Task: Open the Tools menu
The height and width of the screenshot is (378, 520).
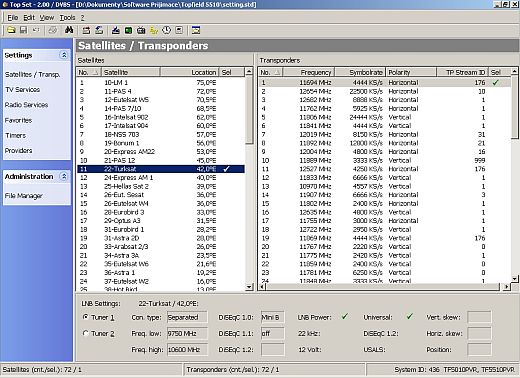Action: tap(67, 17)
